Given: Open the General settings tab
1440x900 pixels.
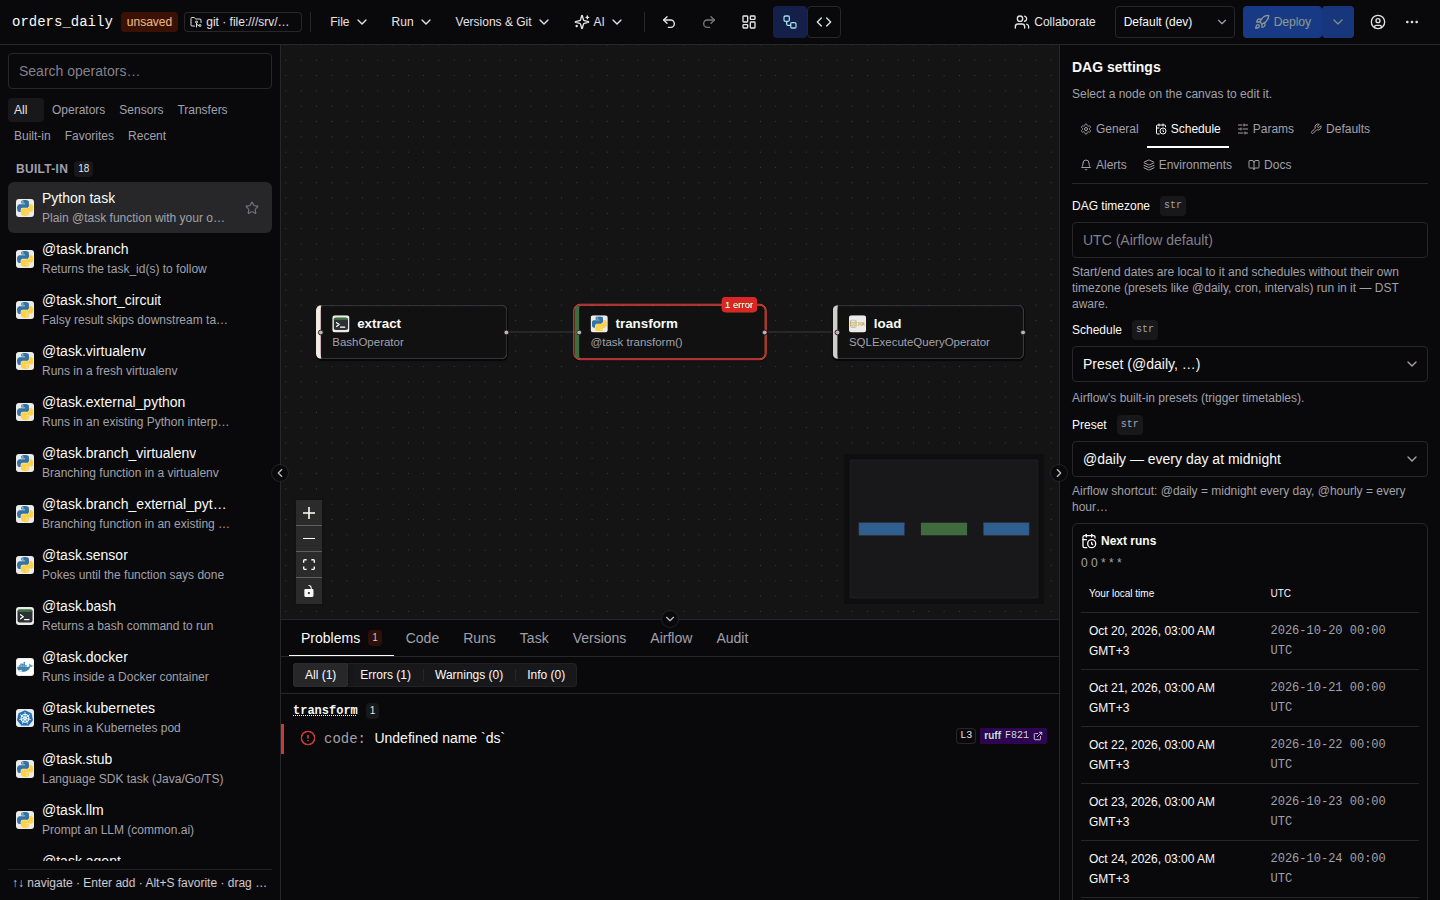Looking at the screenshot, I should coord(1109,129).
